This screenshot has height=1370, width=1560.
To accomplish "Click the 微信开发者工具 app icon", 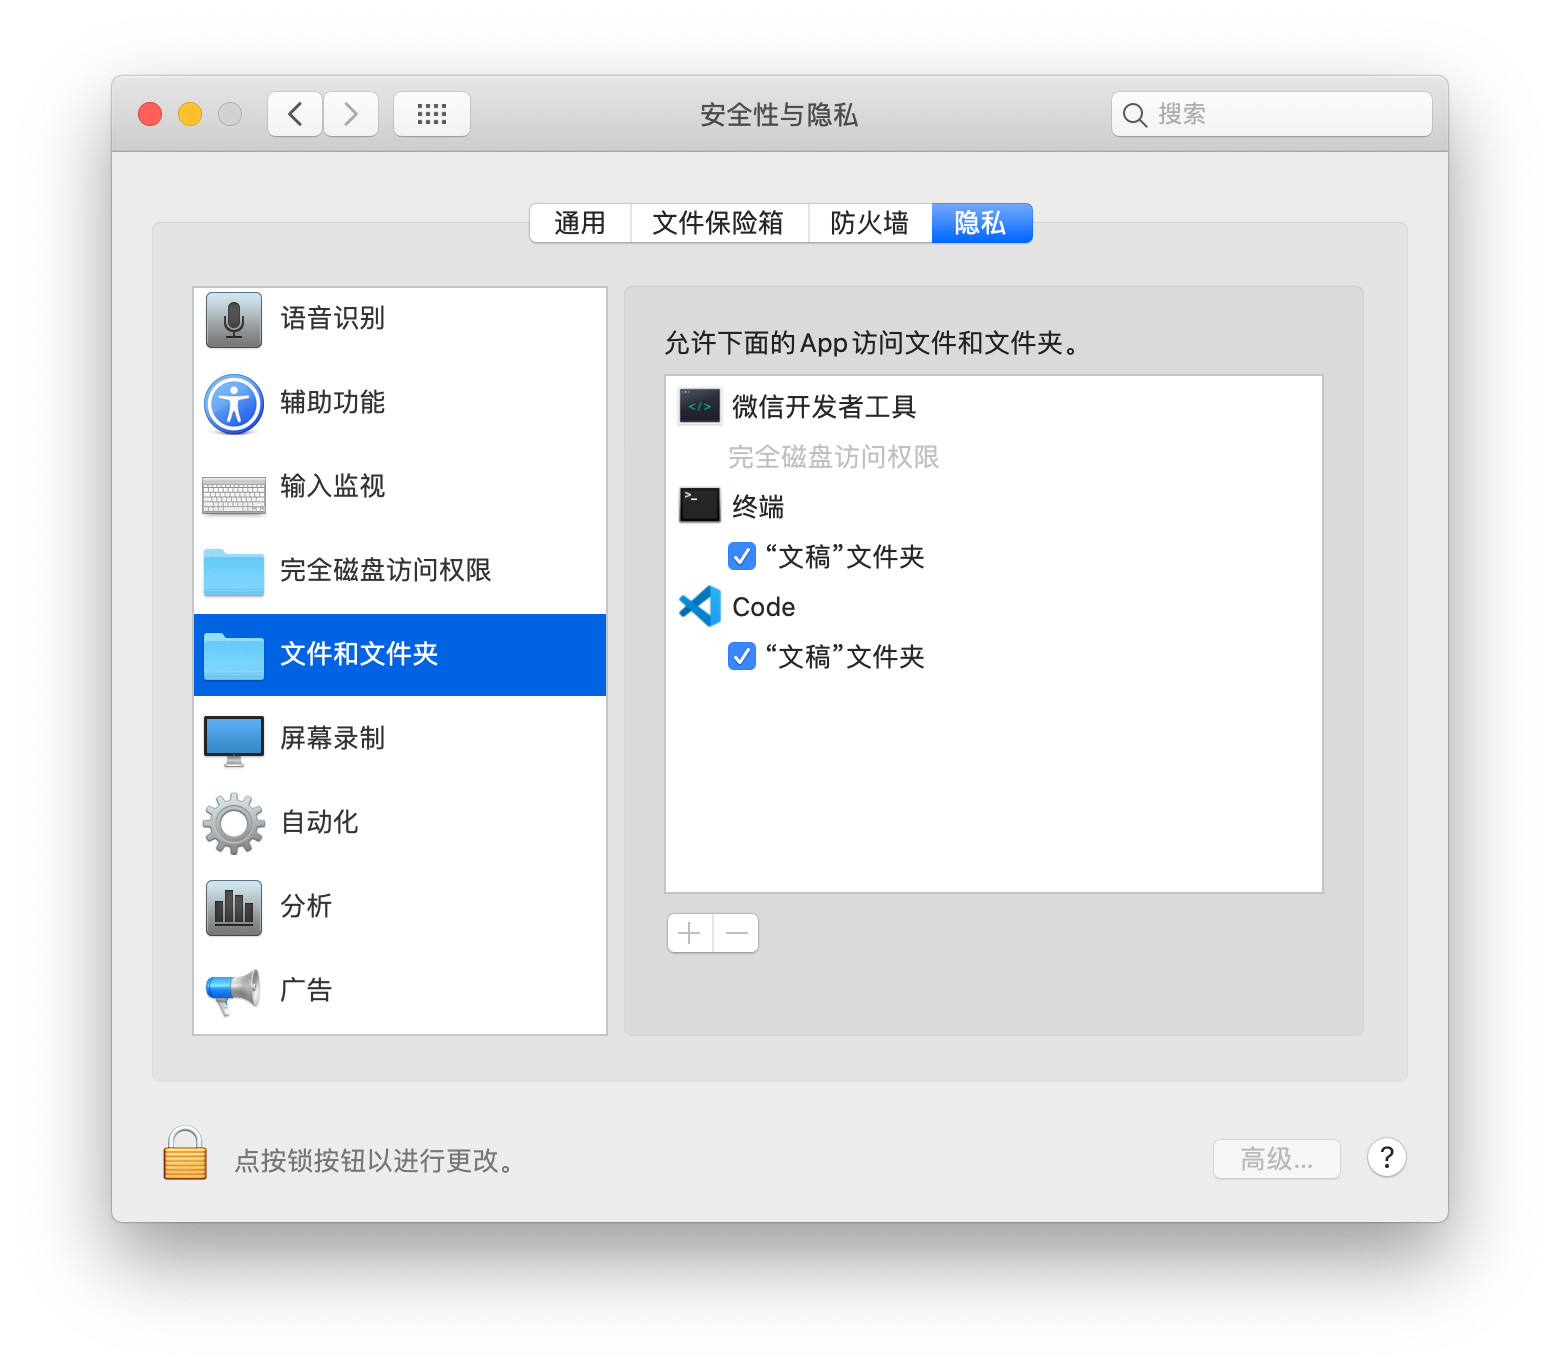I will coord(700,406).
